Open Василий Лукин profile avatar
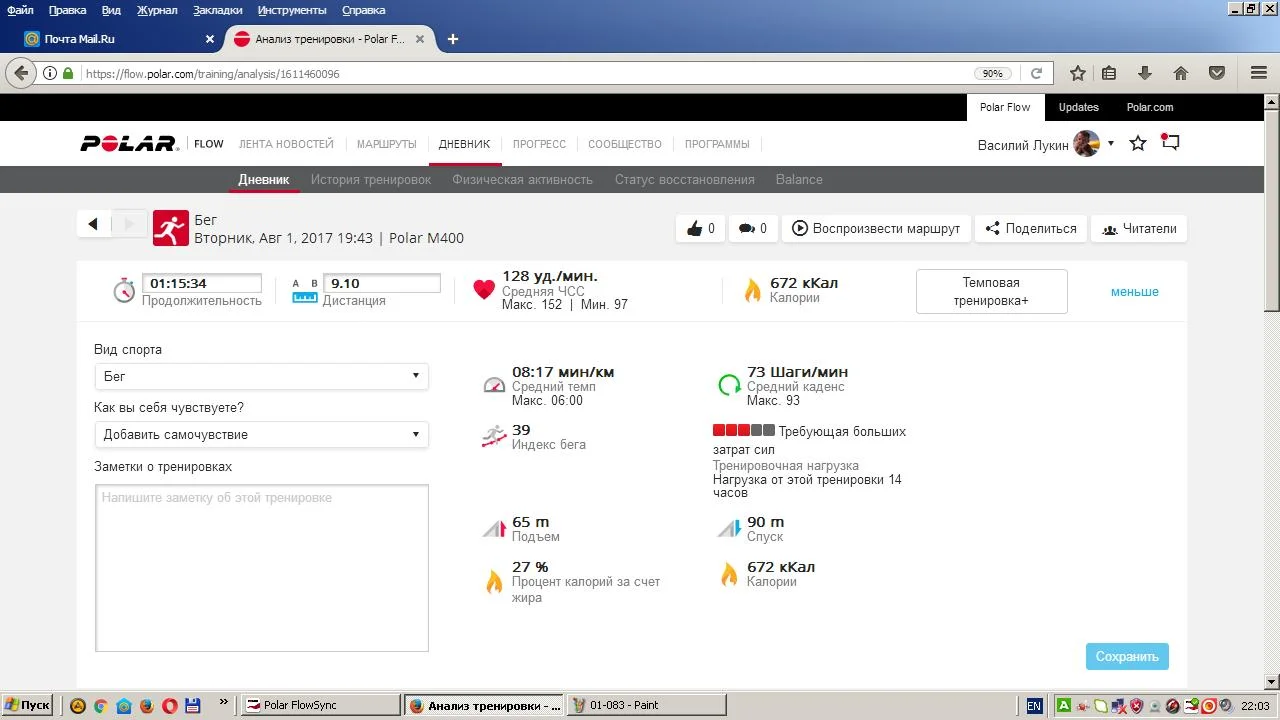 [x=1086, y=144]
